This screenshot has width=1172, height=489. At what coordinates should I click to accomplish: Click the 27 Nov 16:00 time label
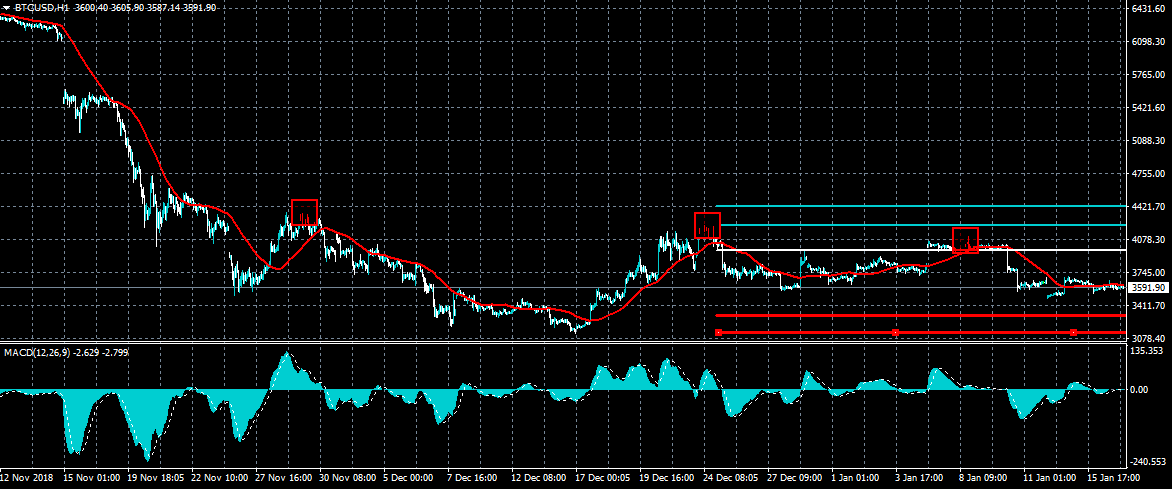pyautogui.click(x=284, y=477)
